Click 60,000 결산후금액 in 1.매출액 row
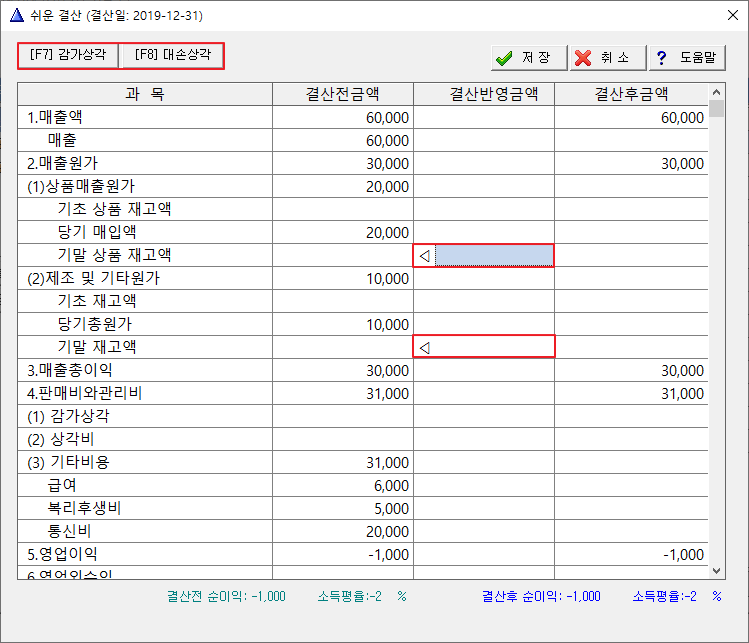 (682, 118)
